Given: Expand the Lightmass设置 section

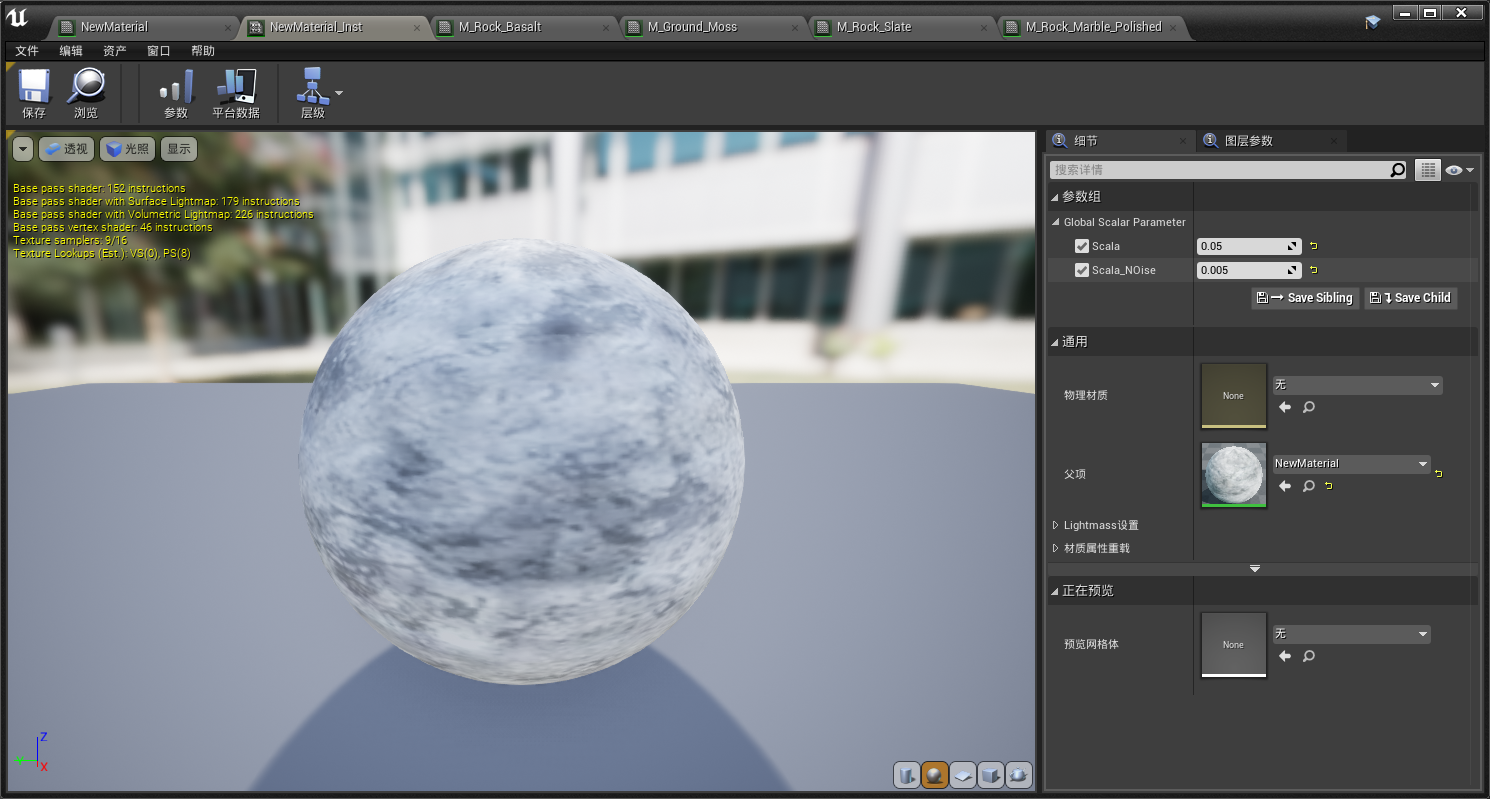Looking at the screenshot, I should click(x=1056, y=525).
